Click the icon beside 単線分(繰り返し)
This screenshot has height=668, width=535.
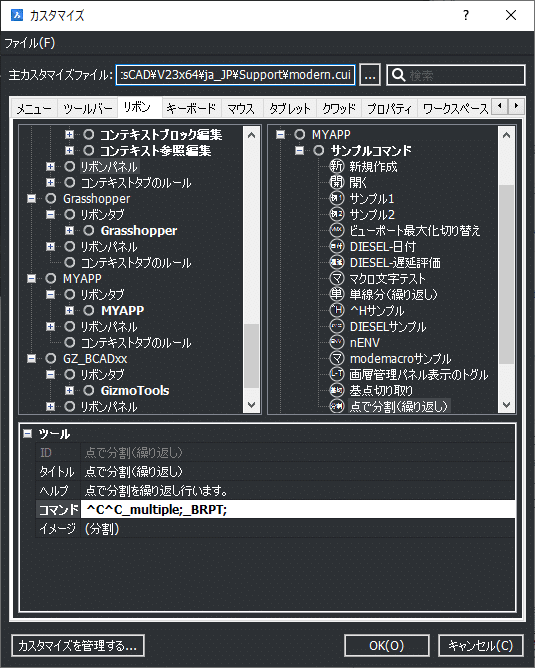click(337, 294)
